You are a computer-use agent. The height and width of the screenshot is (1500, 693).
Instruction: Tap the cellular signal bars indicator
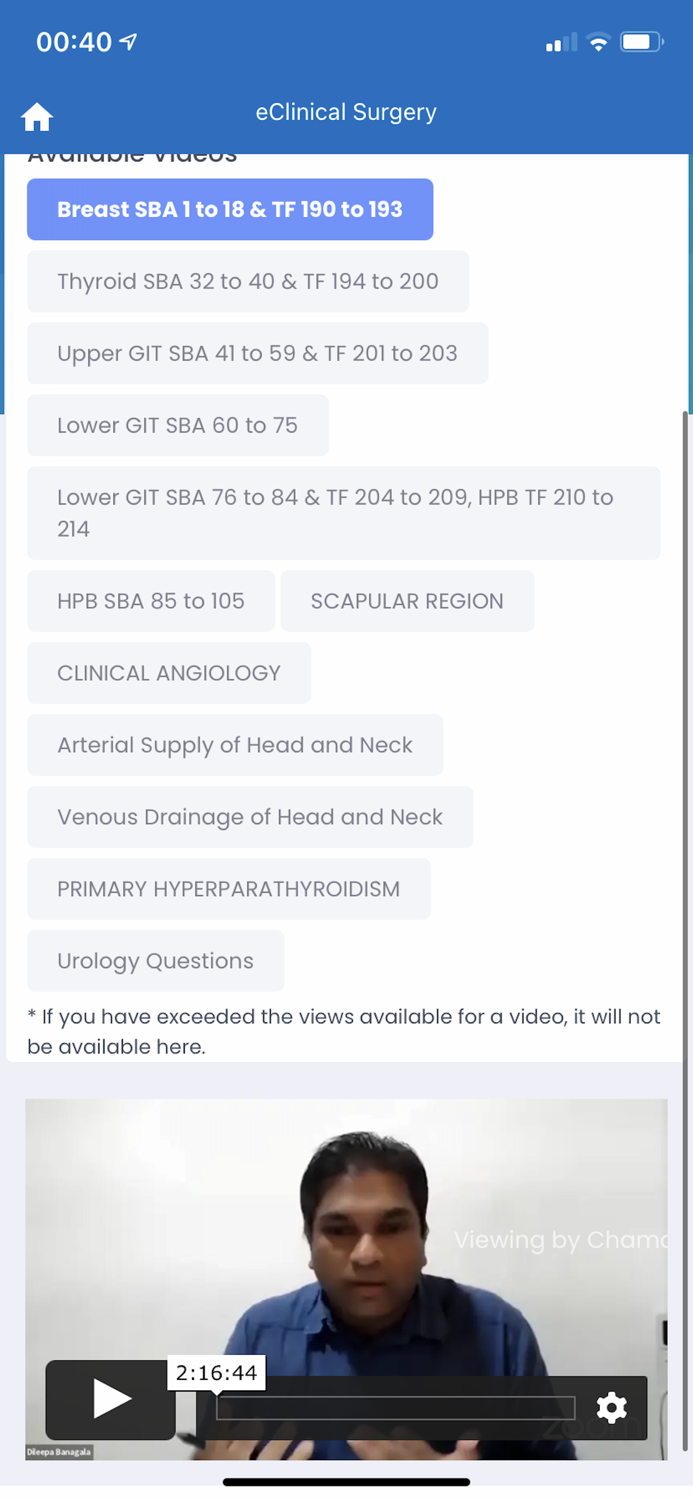pyautogui.click(x=559, y=42)
